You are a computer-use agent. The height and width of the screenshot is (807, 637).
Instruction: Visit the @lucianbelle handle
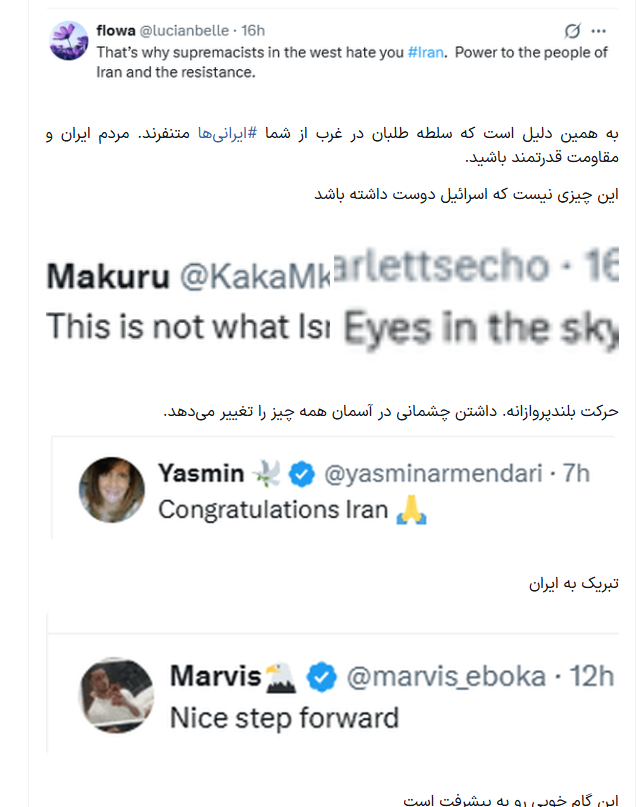pos(189,31)
